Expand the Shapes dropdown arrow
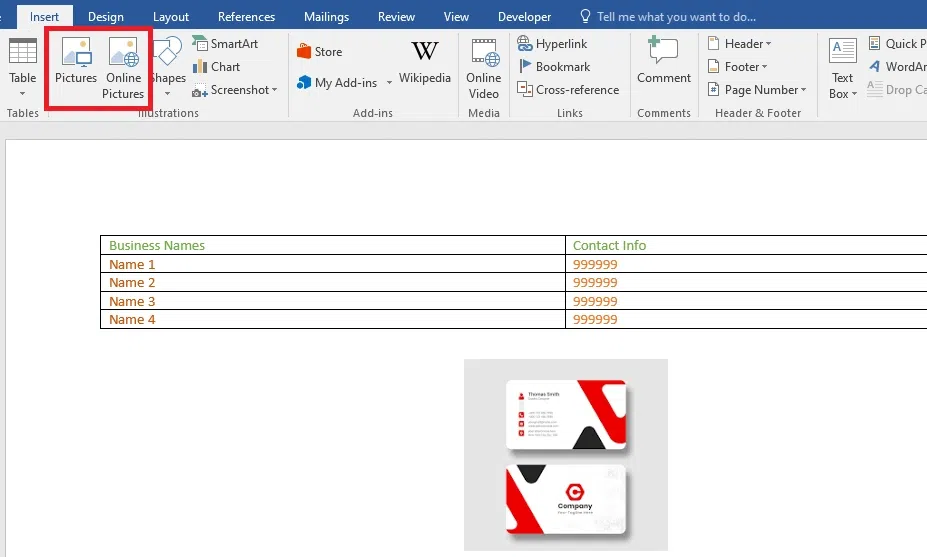Screen dimensions: 927x557 click(x=167, y=94)
